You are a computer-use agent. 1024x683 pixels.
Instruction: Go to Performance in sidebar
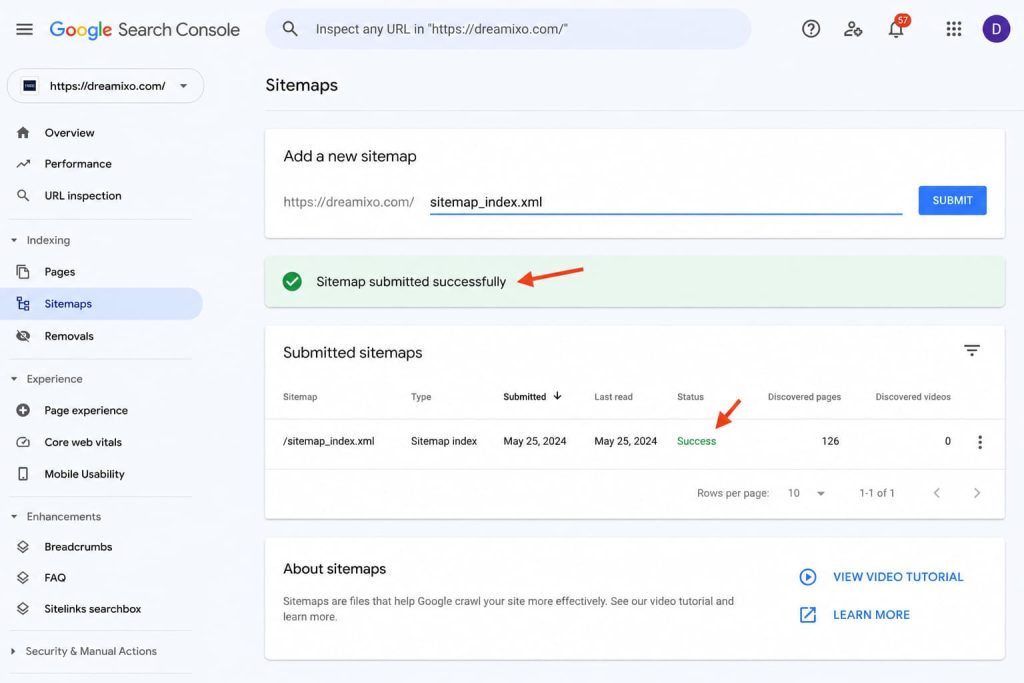[x=78, y=164]
